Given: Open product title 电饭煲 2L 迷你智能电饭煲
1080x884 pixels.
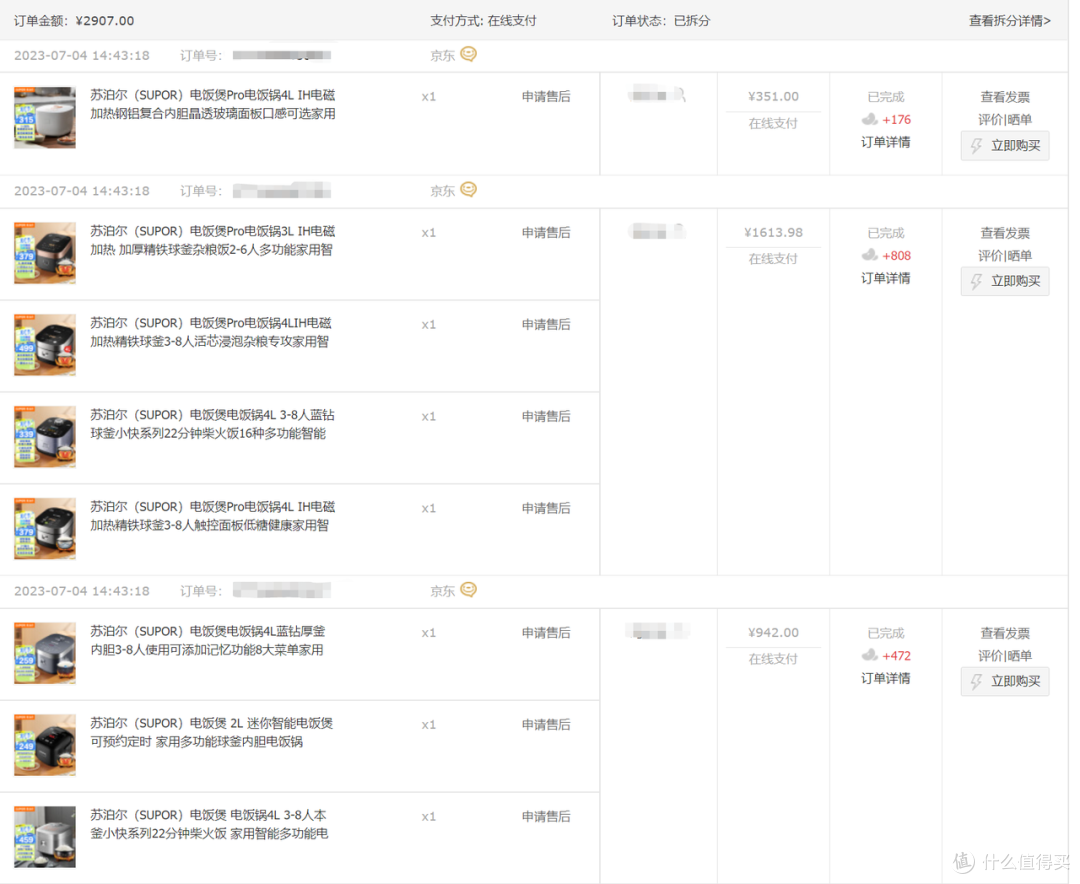Looking at the screenshot, I should 211,732.
